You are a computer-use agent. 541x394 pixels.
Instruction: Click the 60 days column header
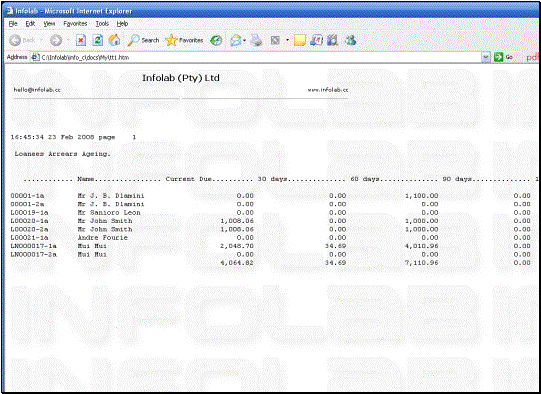coord(365,179)
